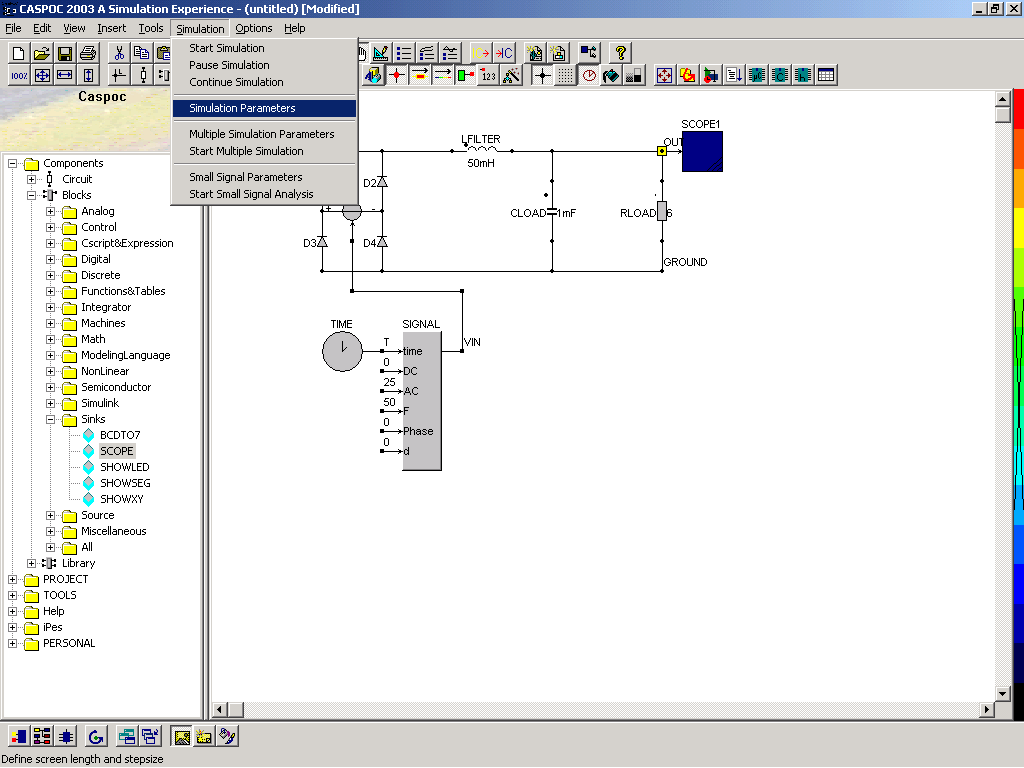Click the C code chip icon

pos(780,76)
